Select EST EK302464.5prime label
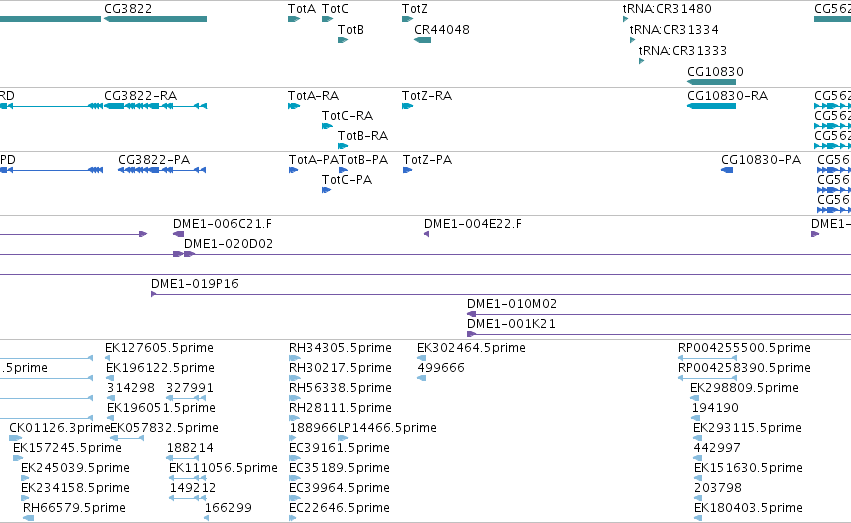This screenshot has height=523, width=851. pos(471,348)
